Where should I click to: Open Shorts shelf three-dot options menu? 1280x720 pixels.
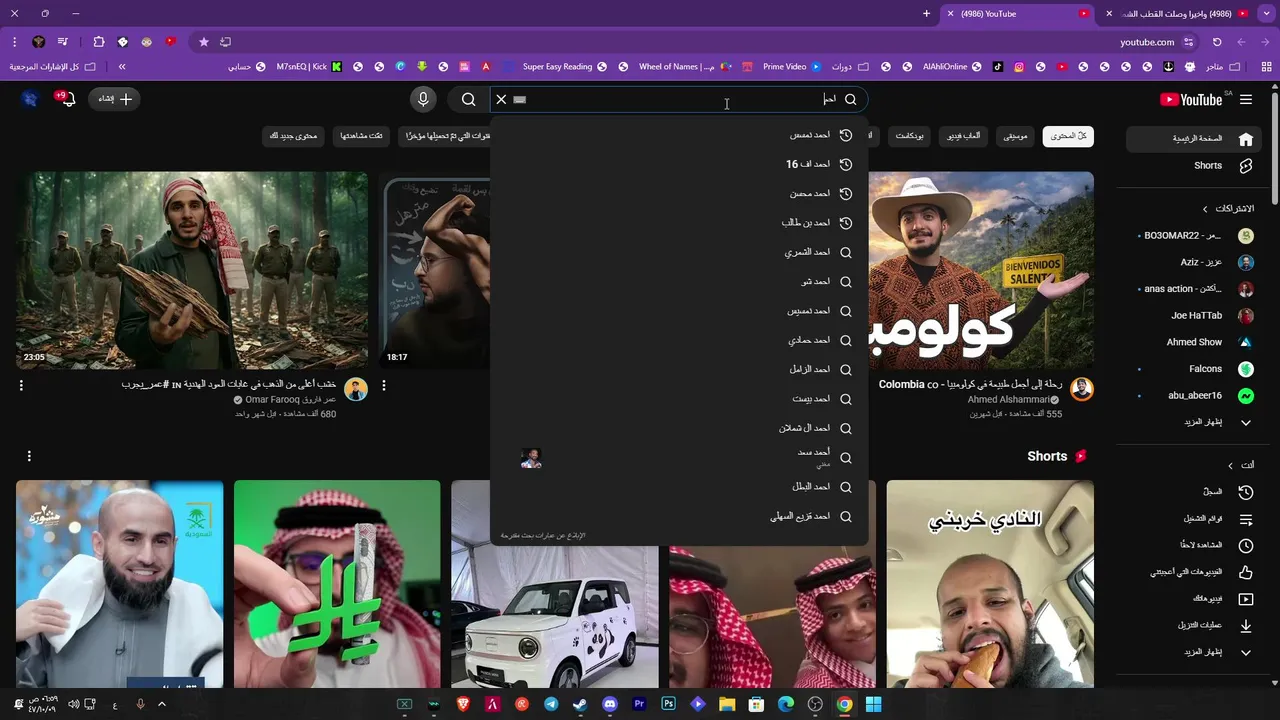pyautogui.click(x=29, y=456)
